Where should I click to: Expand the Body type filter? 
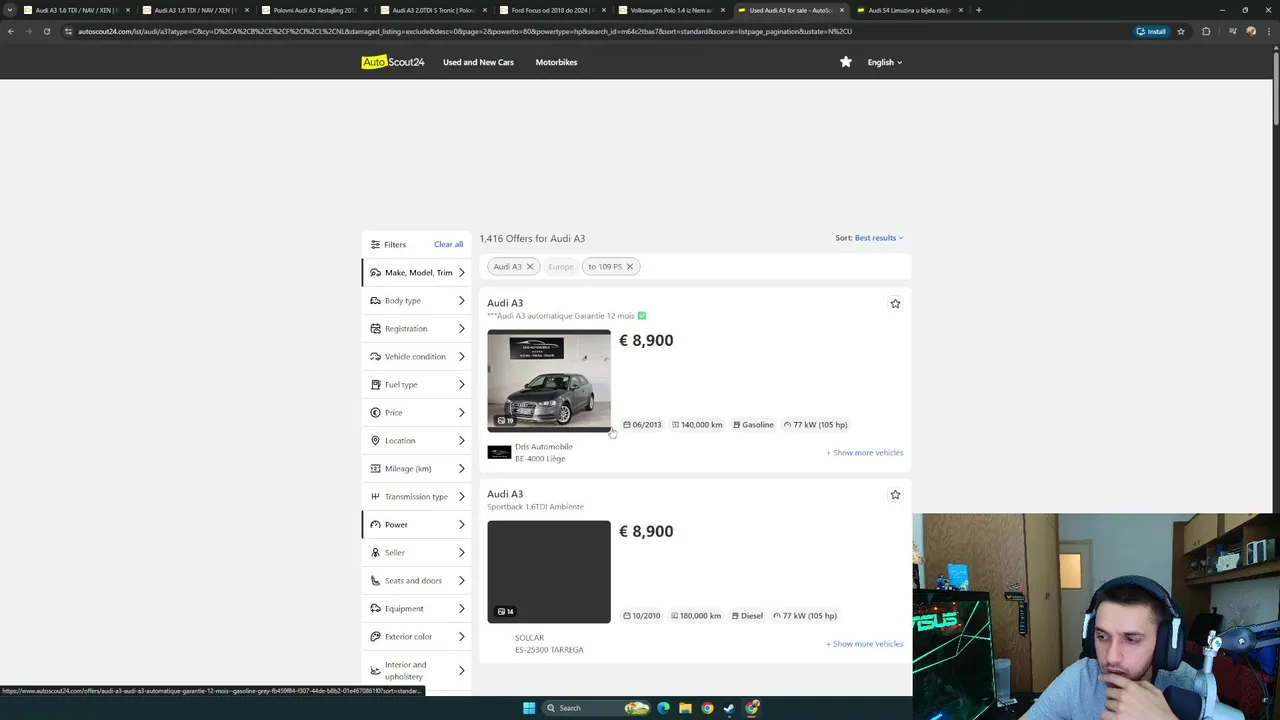click(x=416, y=300)
